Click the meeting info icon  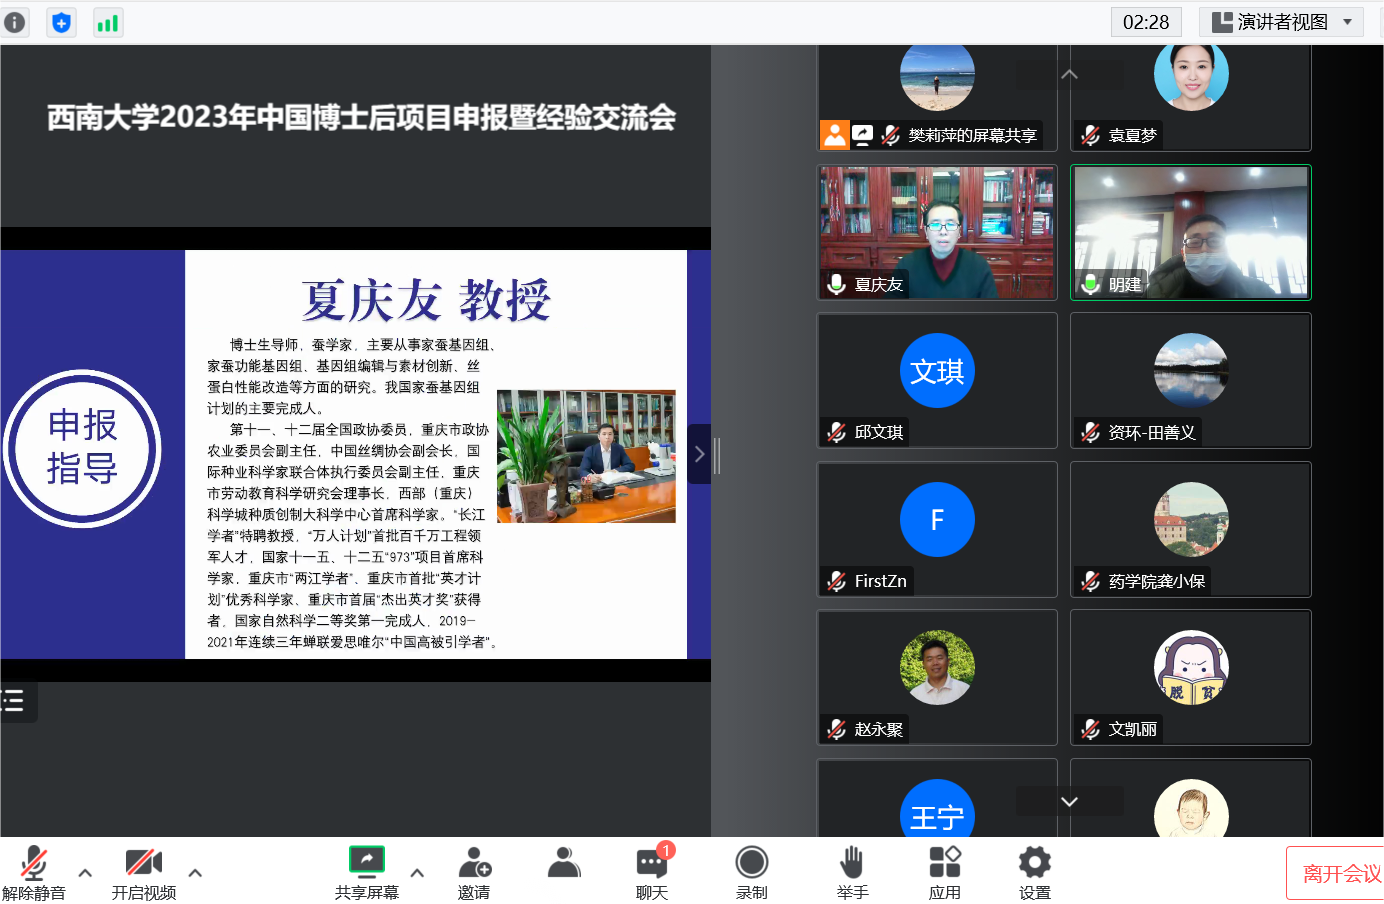coord(14,22)
